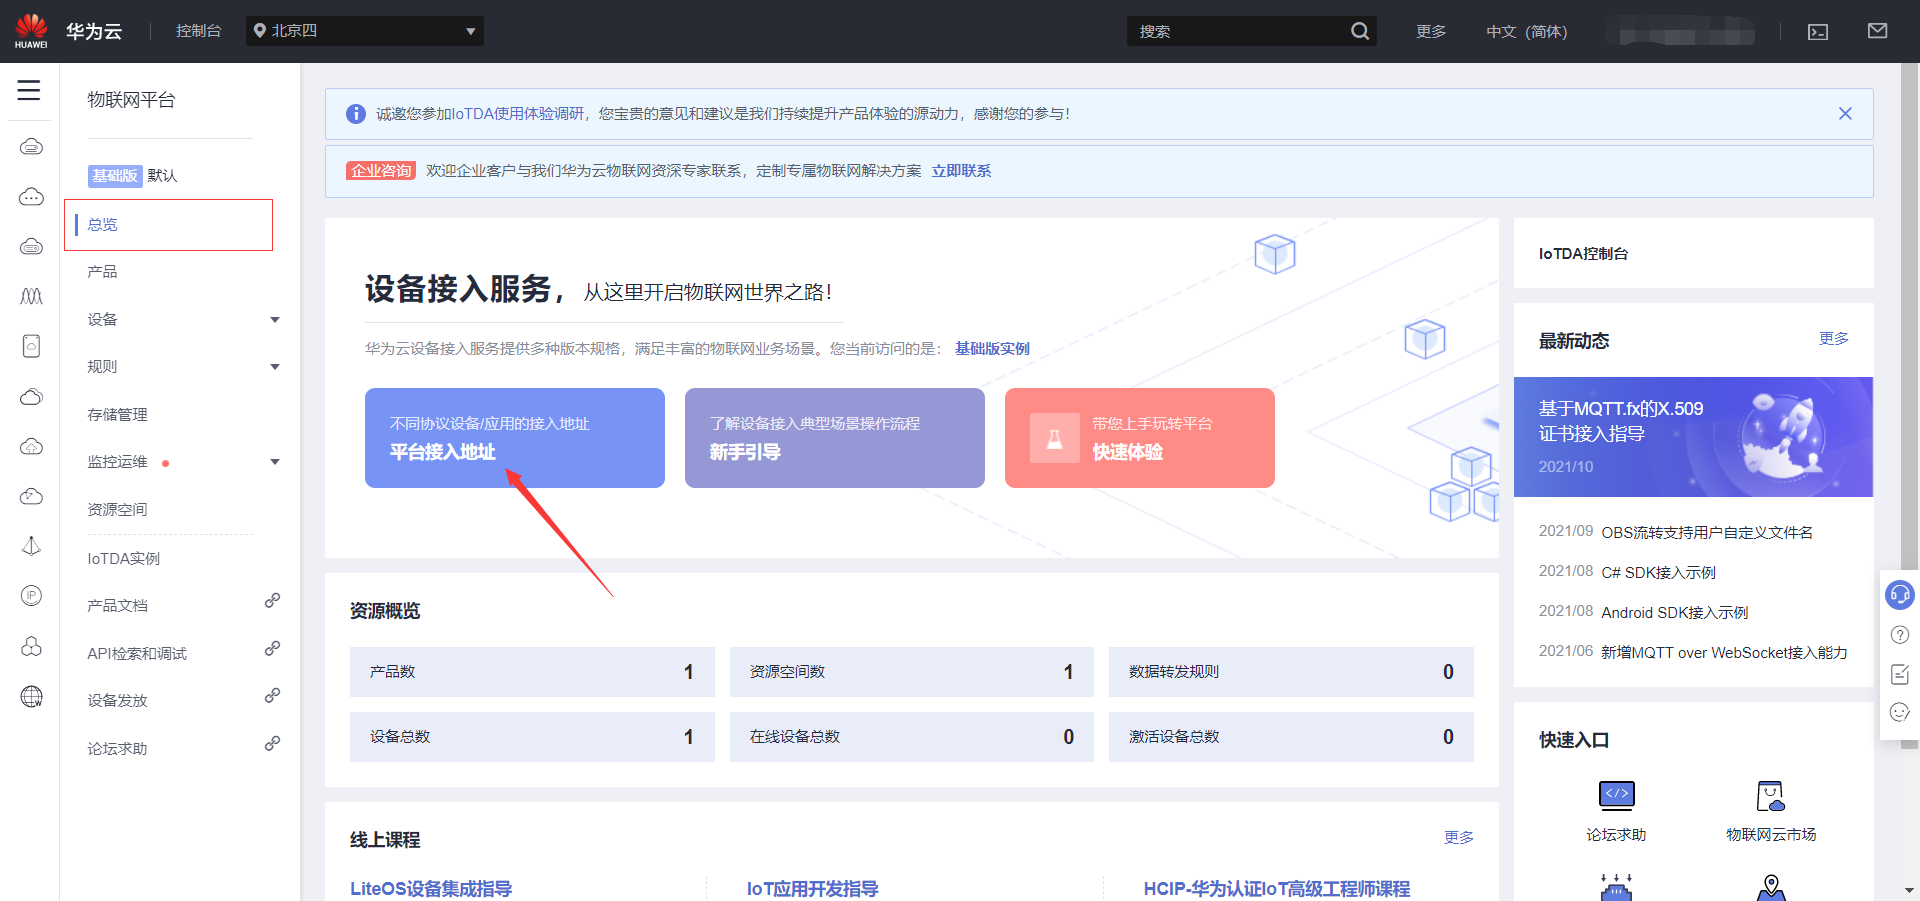Open the hamburger service list menu

pyautogui.click(x=29, y=90)
